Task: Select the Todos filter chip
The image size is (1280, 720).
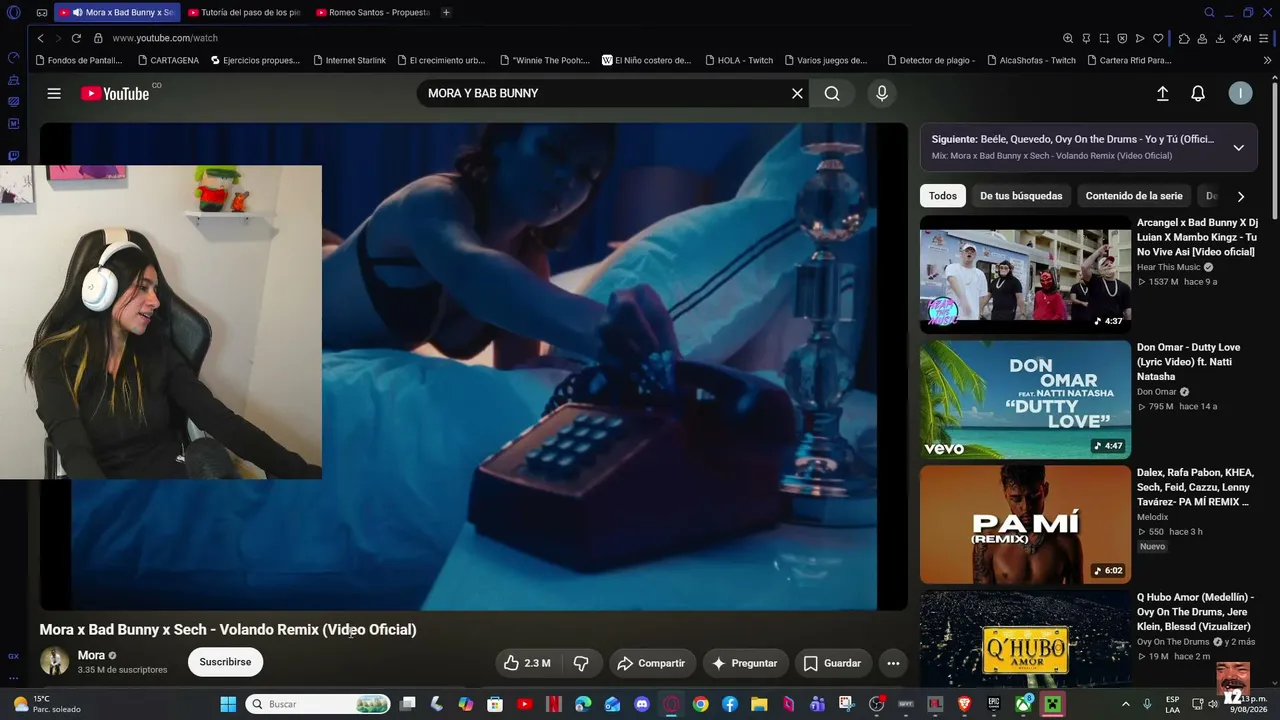Action: (x=943, y=196)
